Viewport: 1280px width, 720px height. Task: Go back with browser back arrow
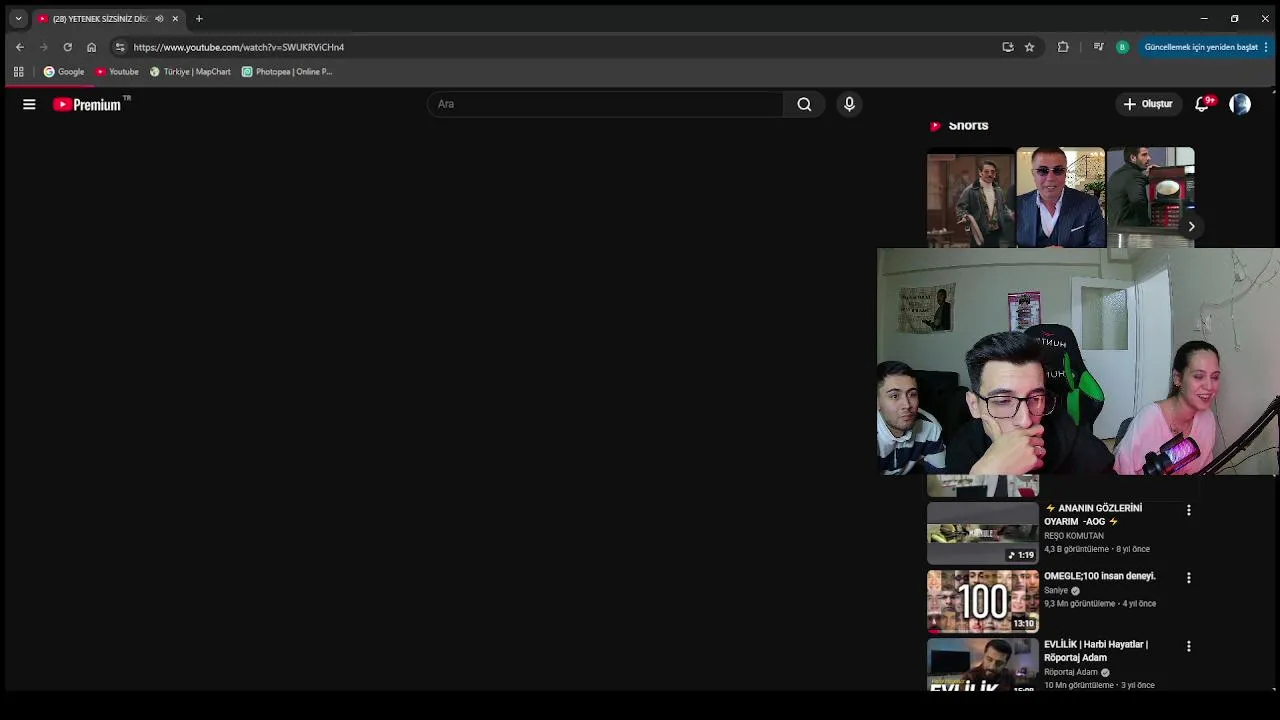click(x=19, y=47)
